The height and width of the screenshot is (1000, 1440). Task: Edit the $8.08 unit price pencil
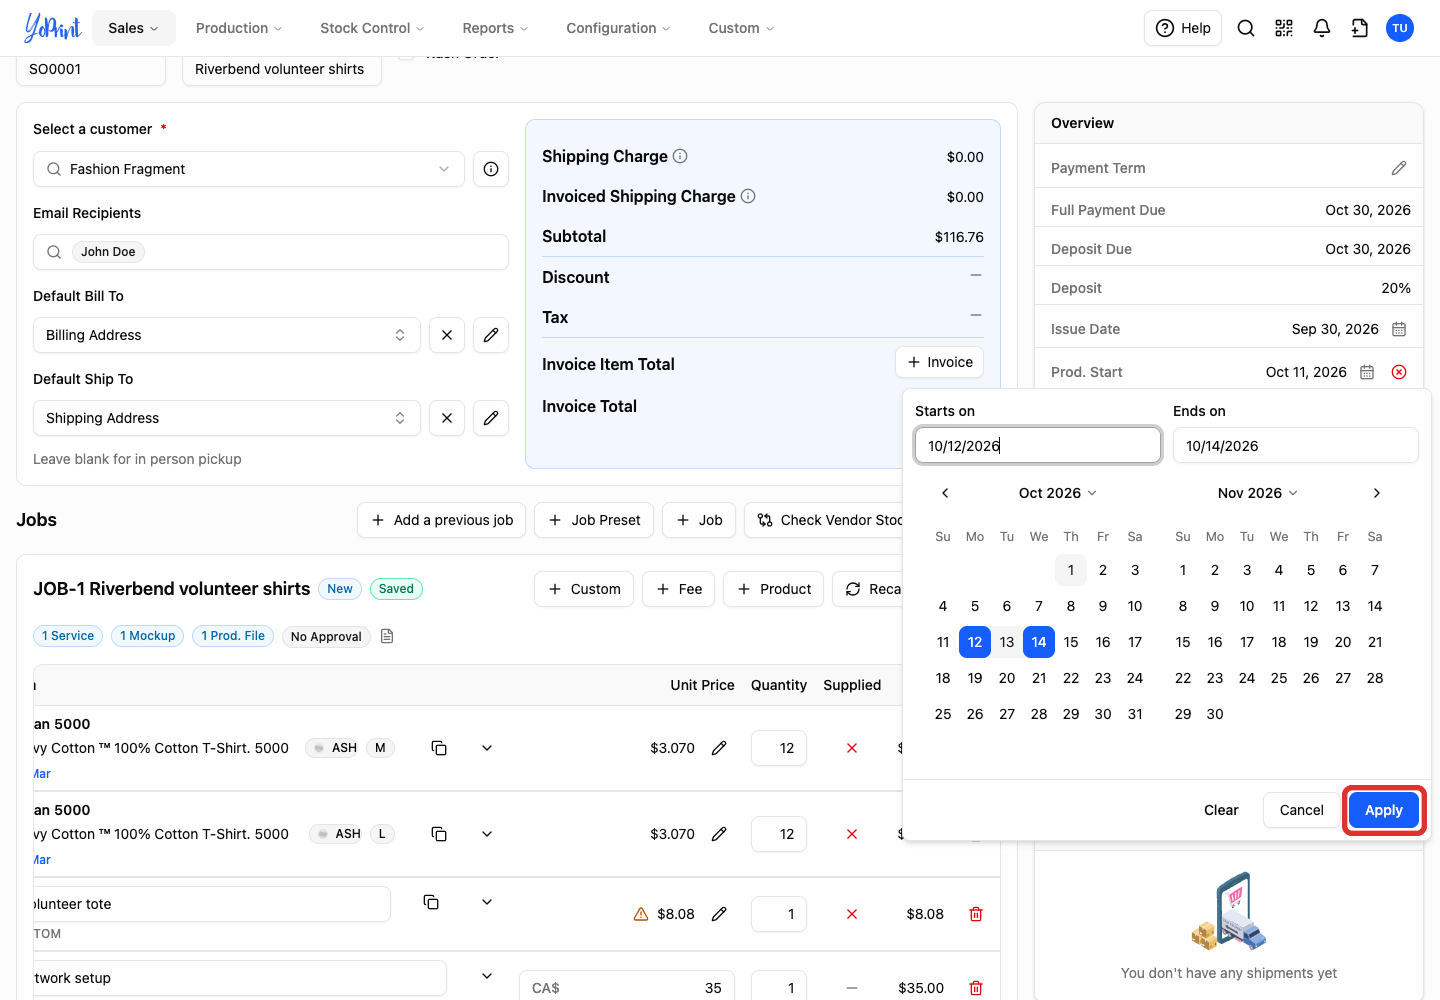[x=719, y=914]
